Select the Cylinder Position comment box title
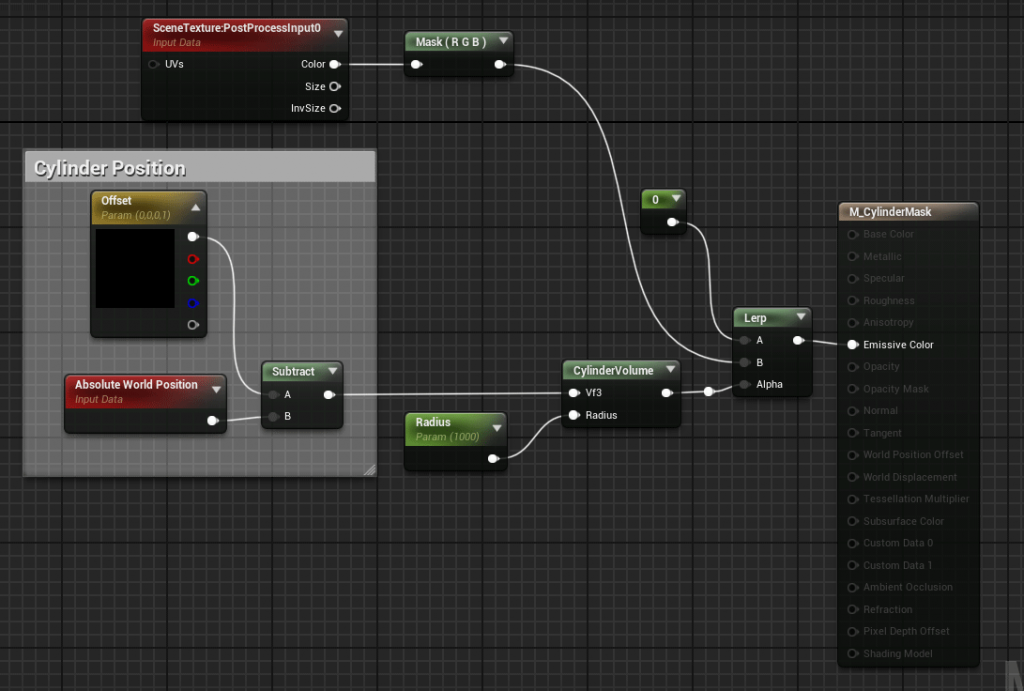The width and height of the screenshot is (1024, 691). [x=110, y=168]
